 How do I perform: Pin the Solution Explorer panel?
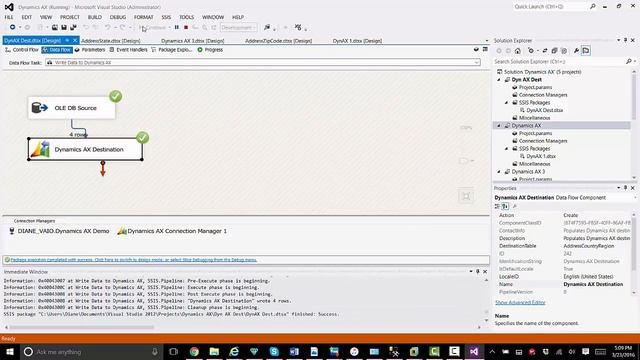pyautogui.click(x=625, y=40)
